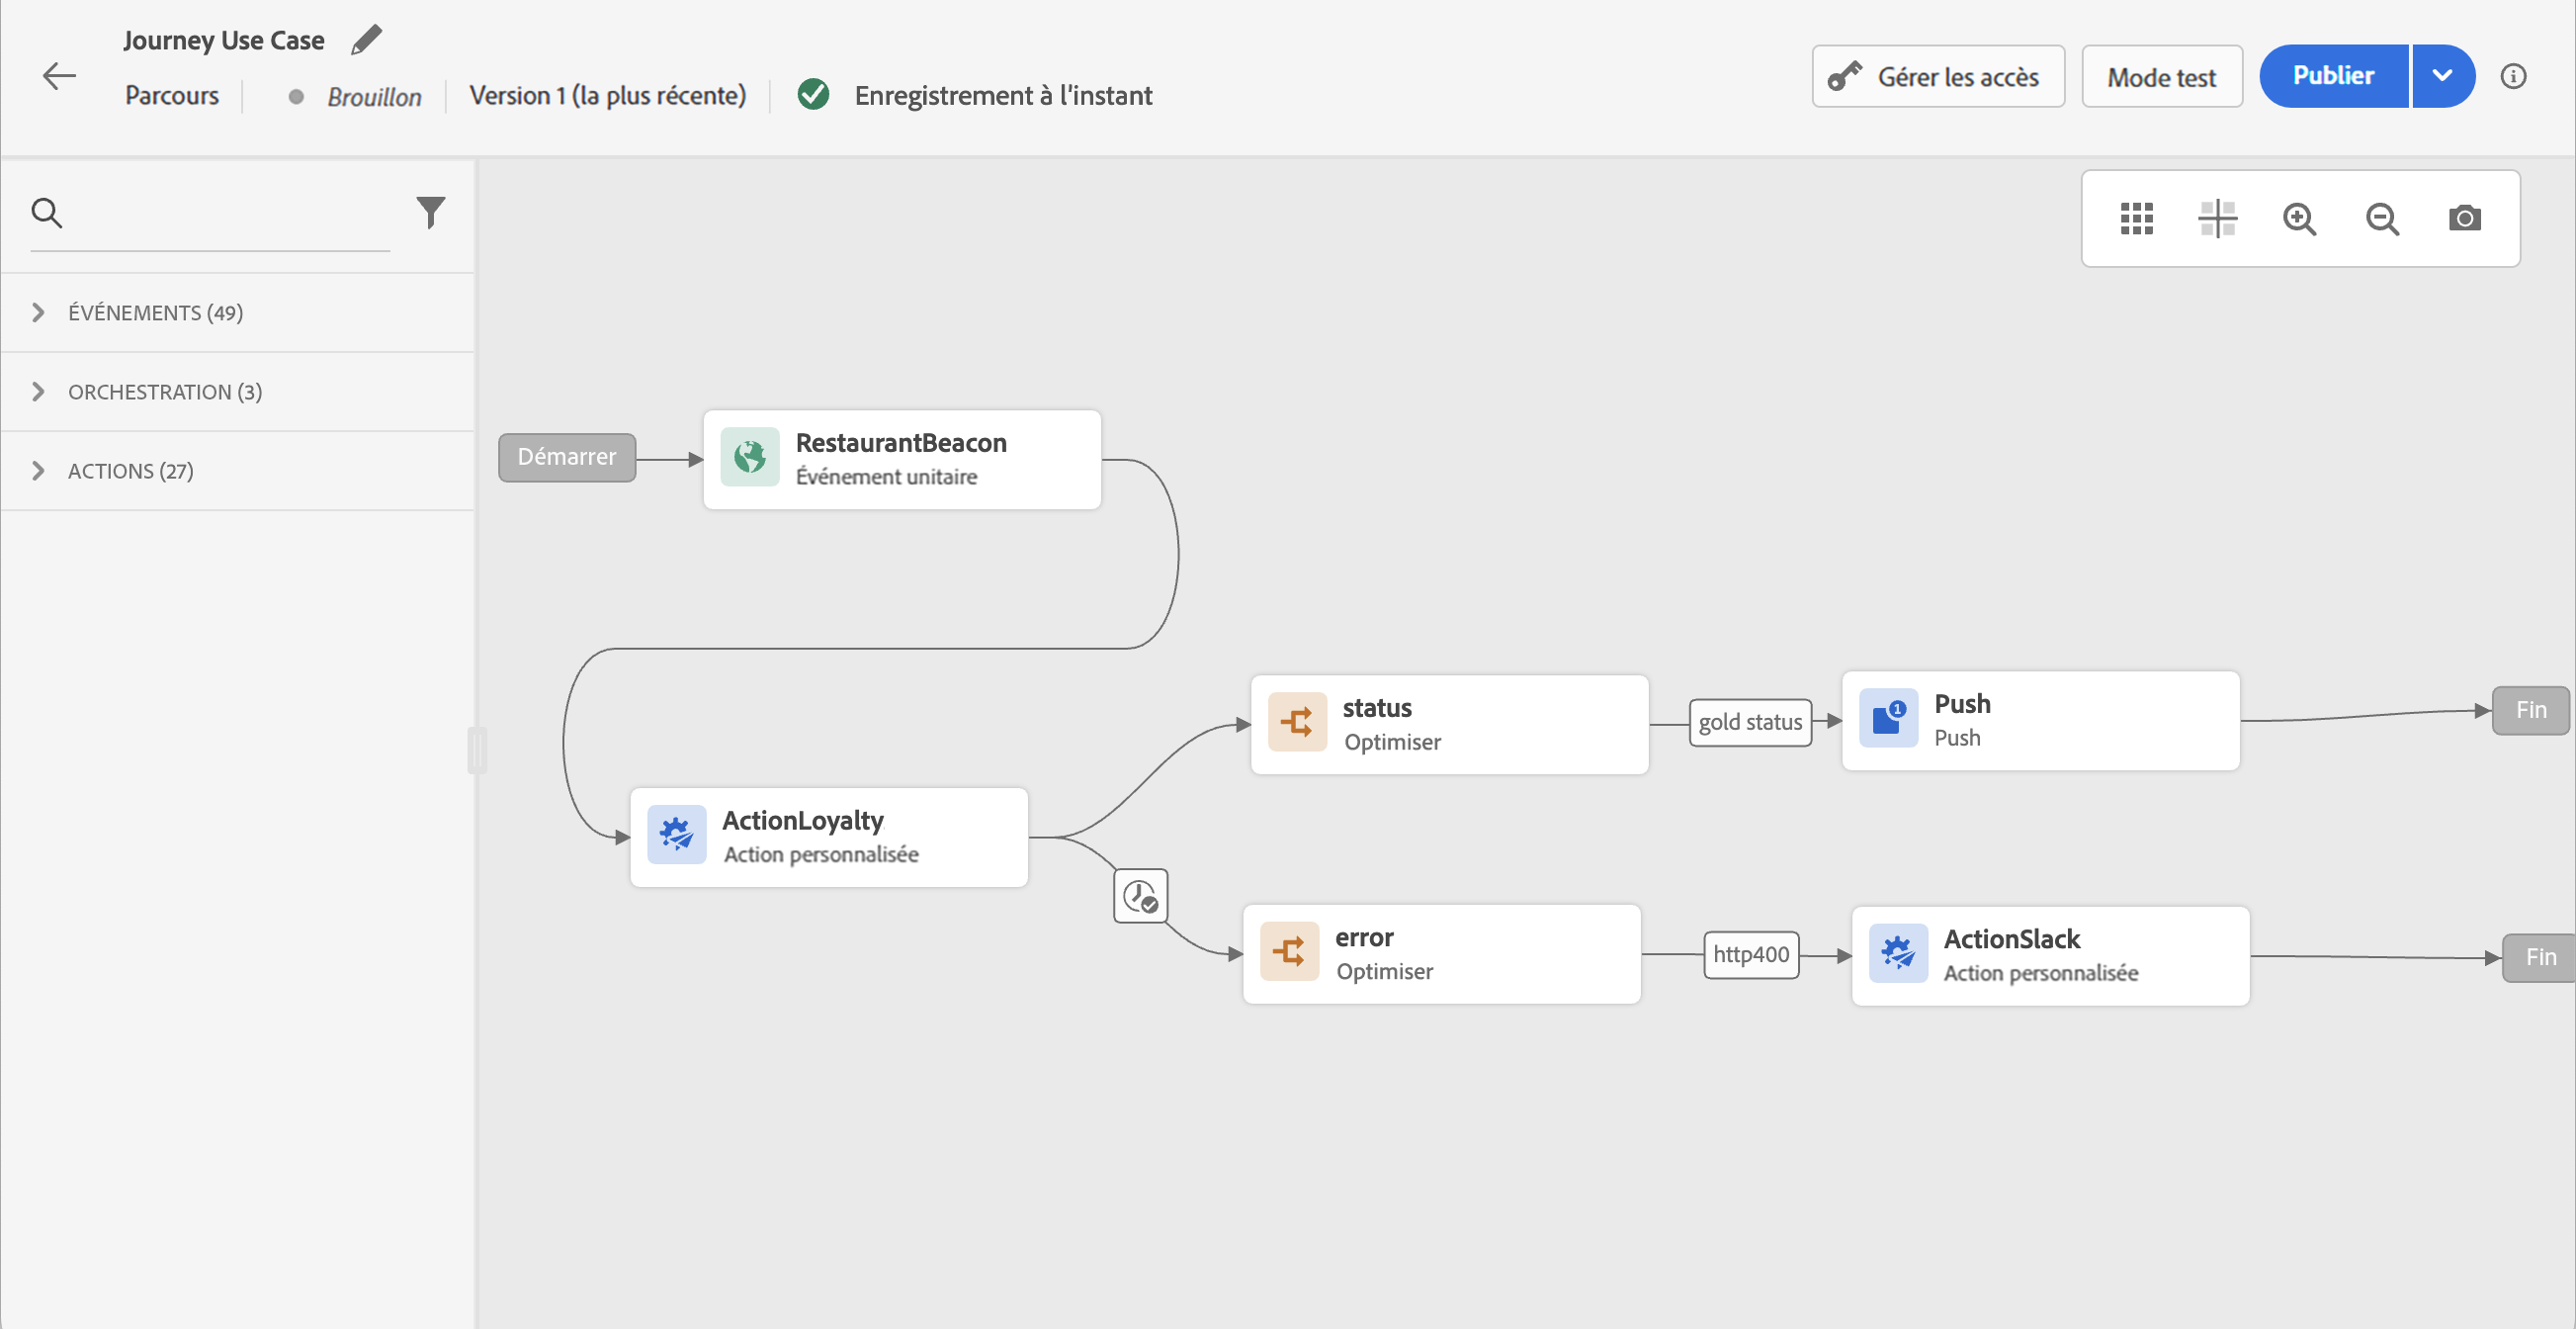The width and height of the screenshot is (2576, 1329).
Task: Expand the ÉVÉNEMENTS (49) section
Action: click(155, 313)
